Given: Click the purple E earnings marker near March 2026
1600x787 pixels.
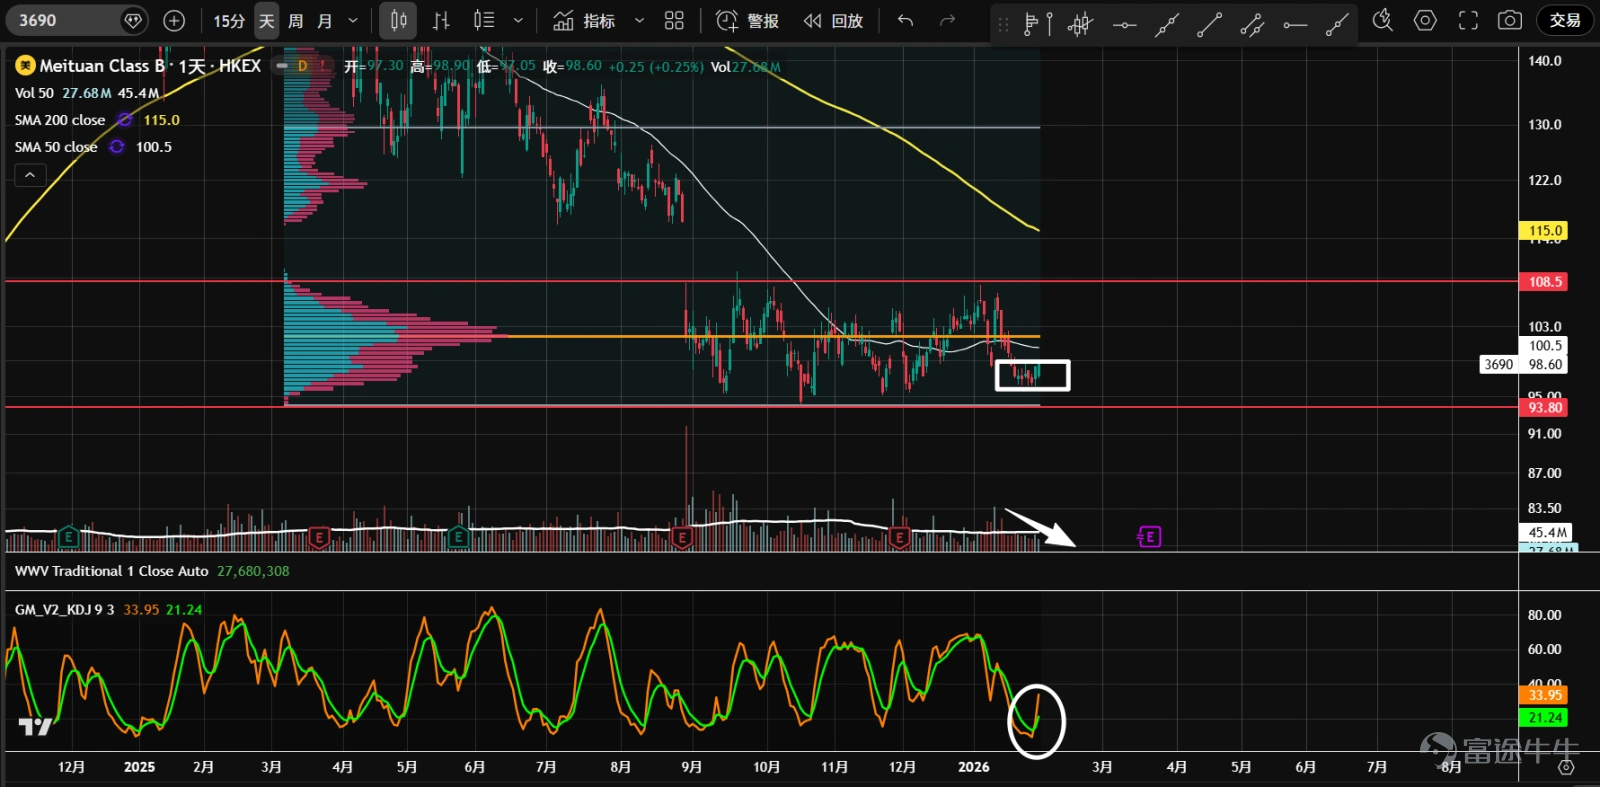Looking at the screenshot, I should [x=1150, y=537].
